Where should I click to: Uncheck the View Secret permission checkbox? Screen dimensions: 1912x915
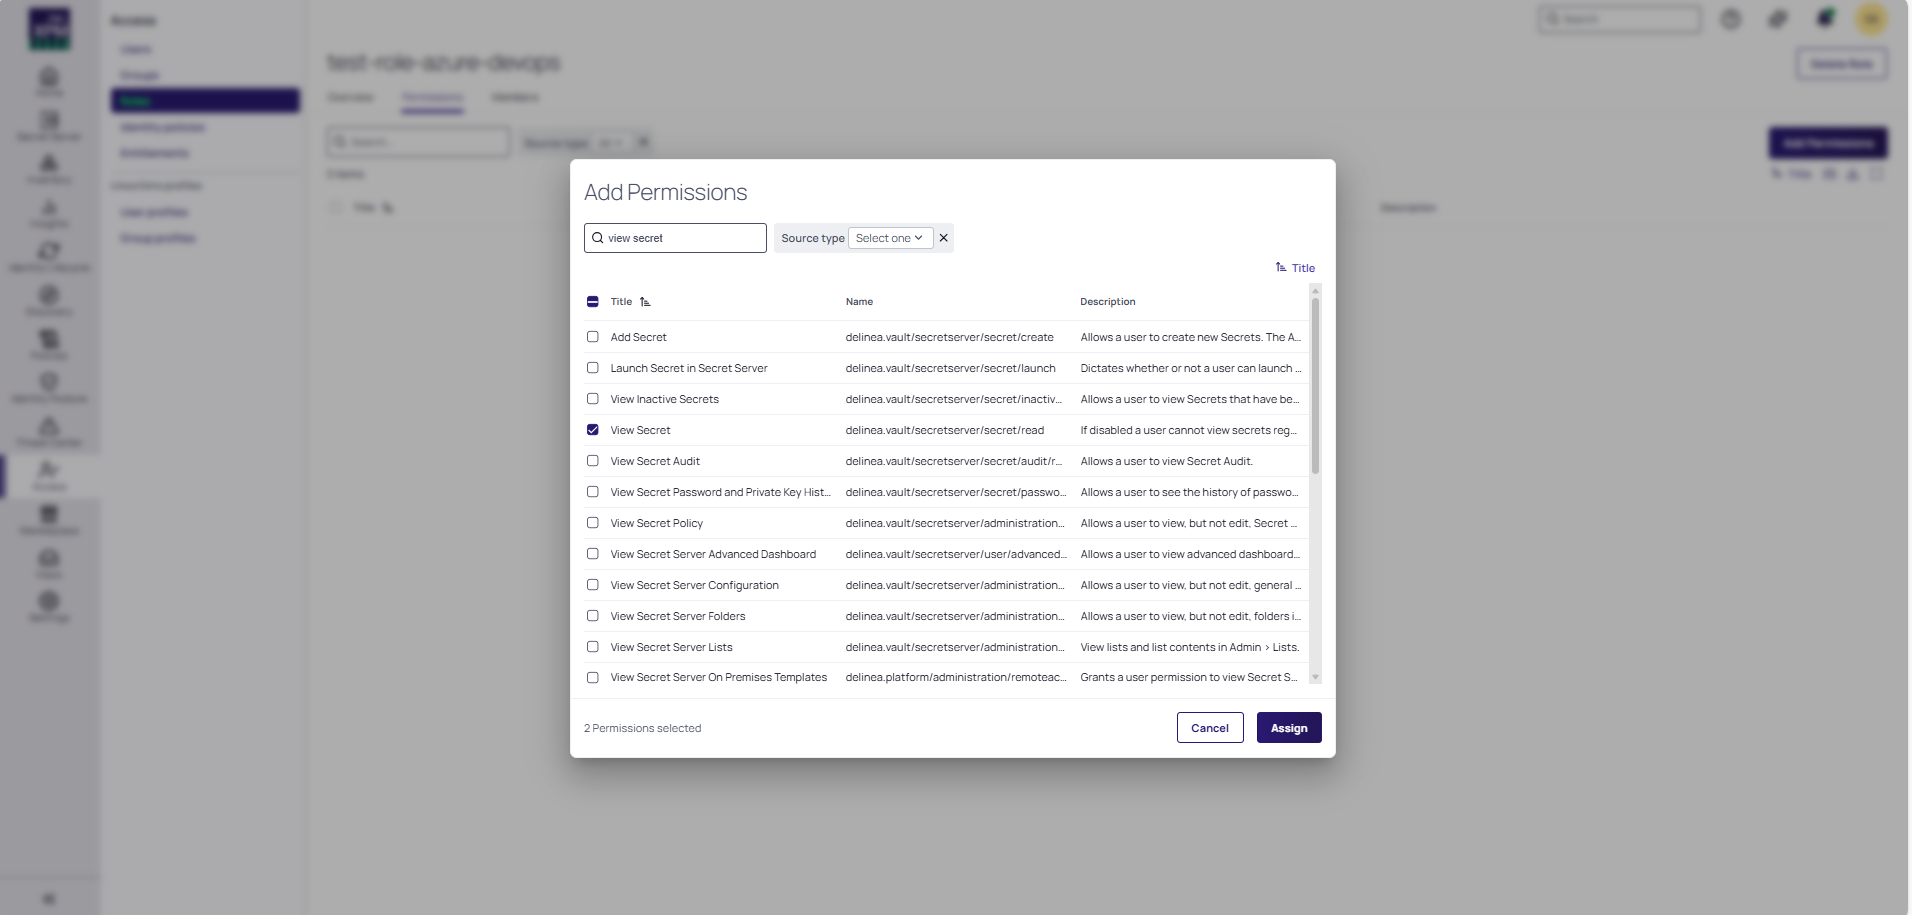point(593,430)
